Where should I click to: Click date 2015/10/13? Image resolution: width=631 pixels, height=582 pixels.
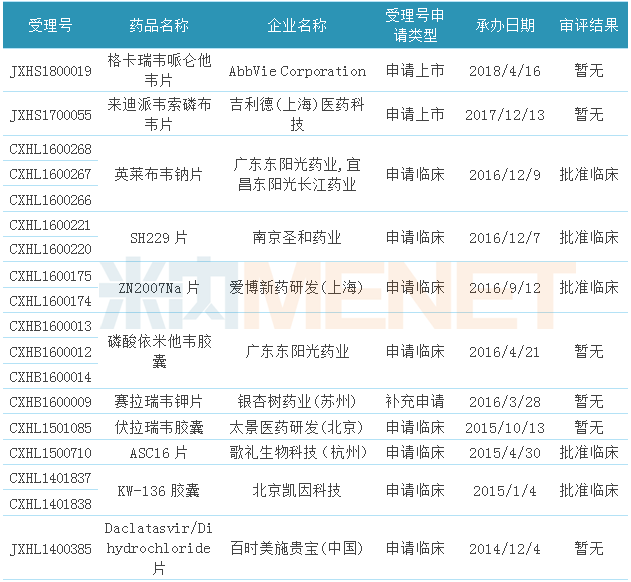coord(505,428)
